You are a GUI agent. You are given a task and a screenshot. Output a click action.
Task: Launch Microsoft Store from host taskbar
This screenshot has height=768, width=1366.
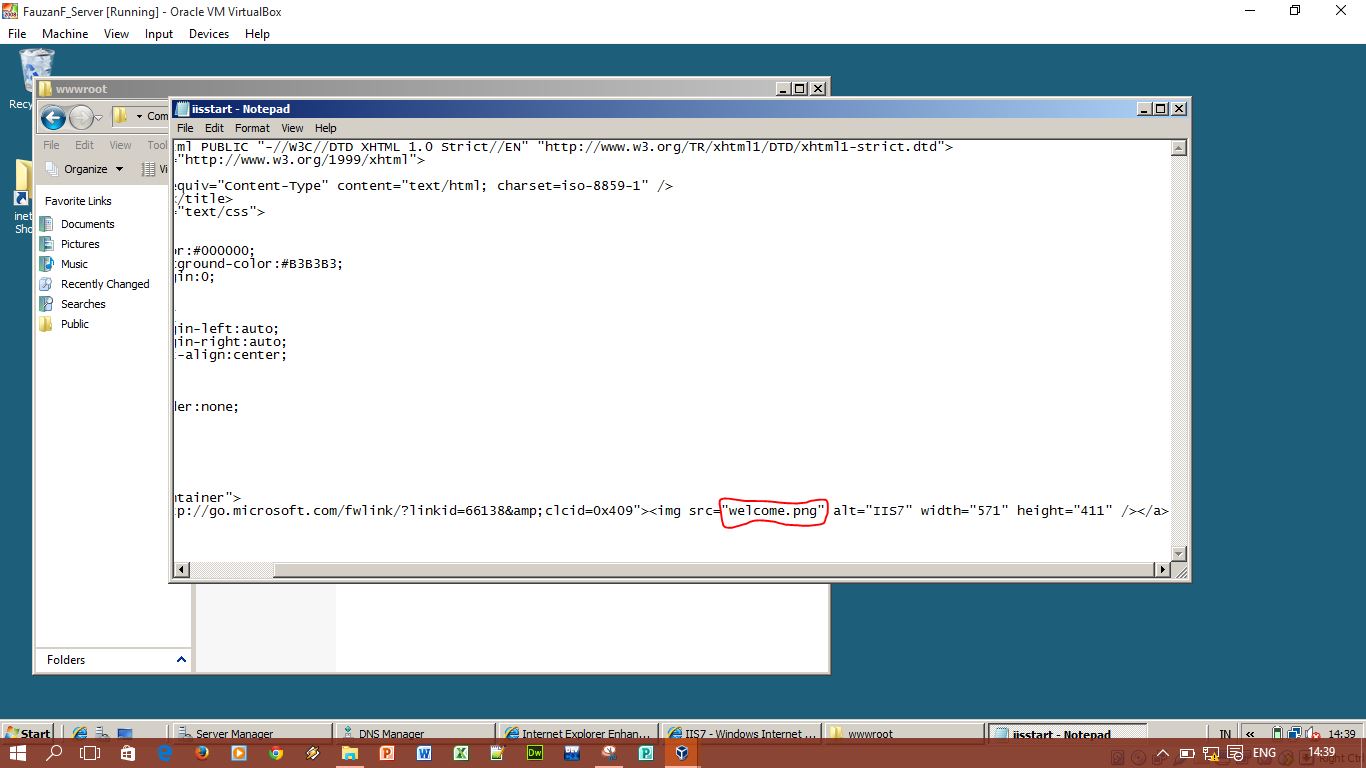pos(128,753)
